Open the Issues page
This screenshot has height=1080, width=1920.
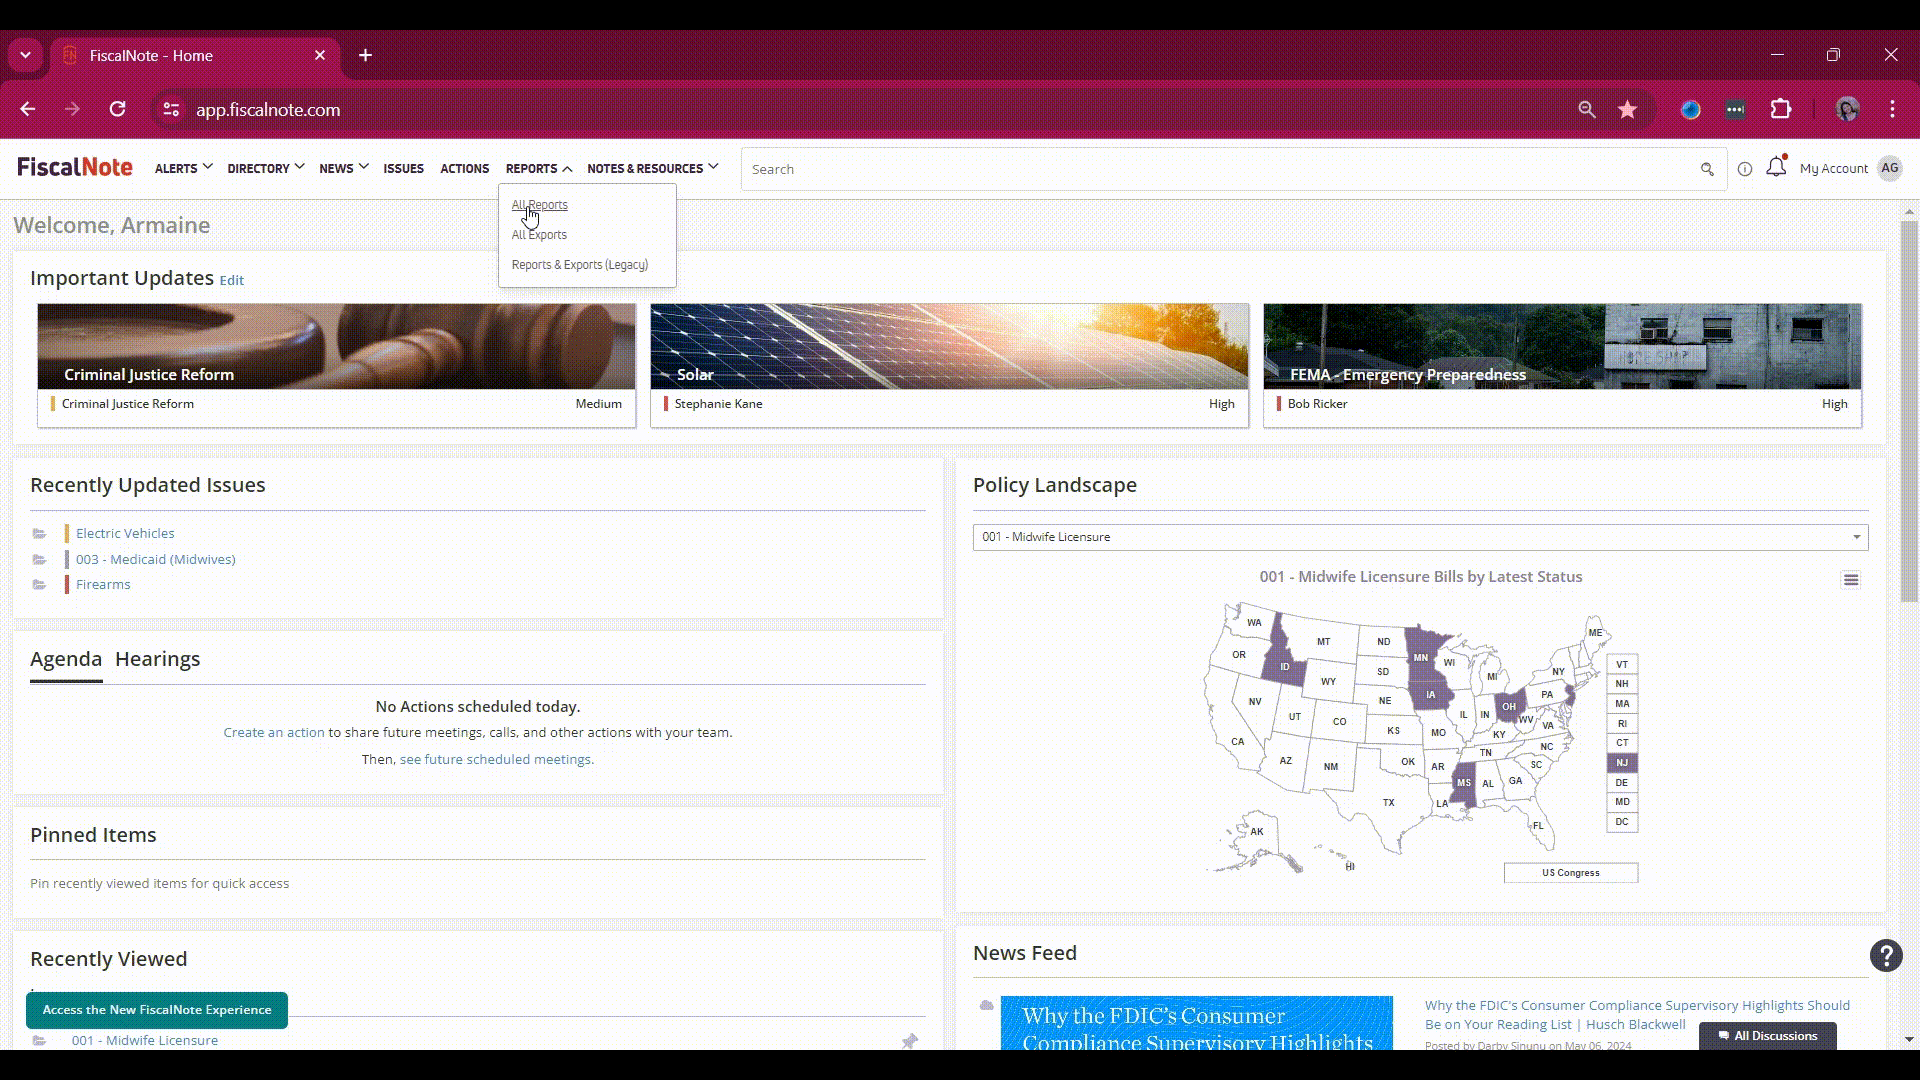tap(403, 168)
